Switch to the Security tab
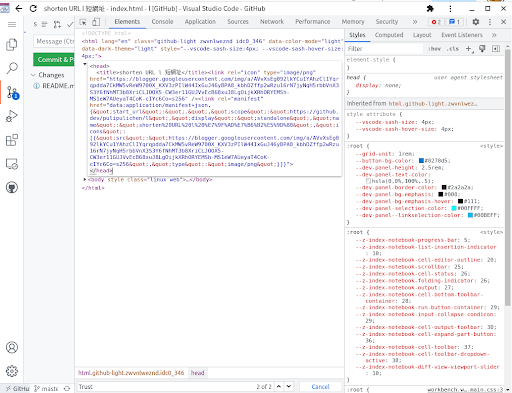Image resolution: width=512 pixels, height=393 pixels. pyautogui.click(x=387, y=22)
